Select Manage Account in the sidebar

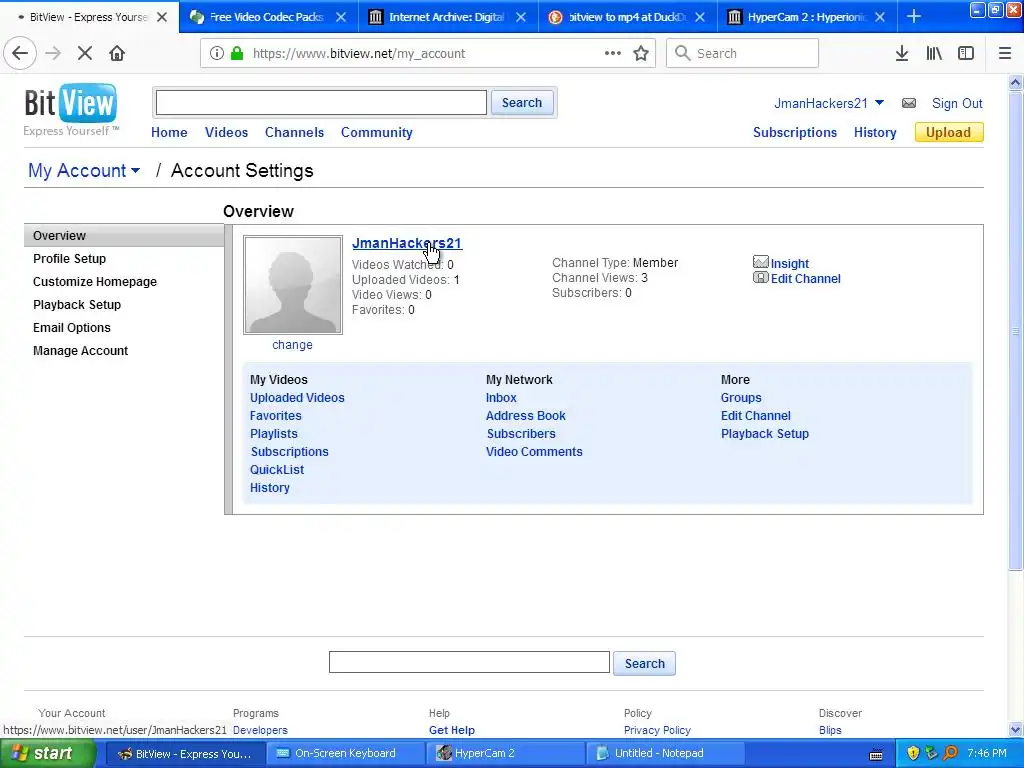pos(80,351)
